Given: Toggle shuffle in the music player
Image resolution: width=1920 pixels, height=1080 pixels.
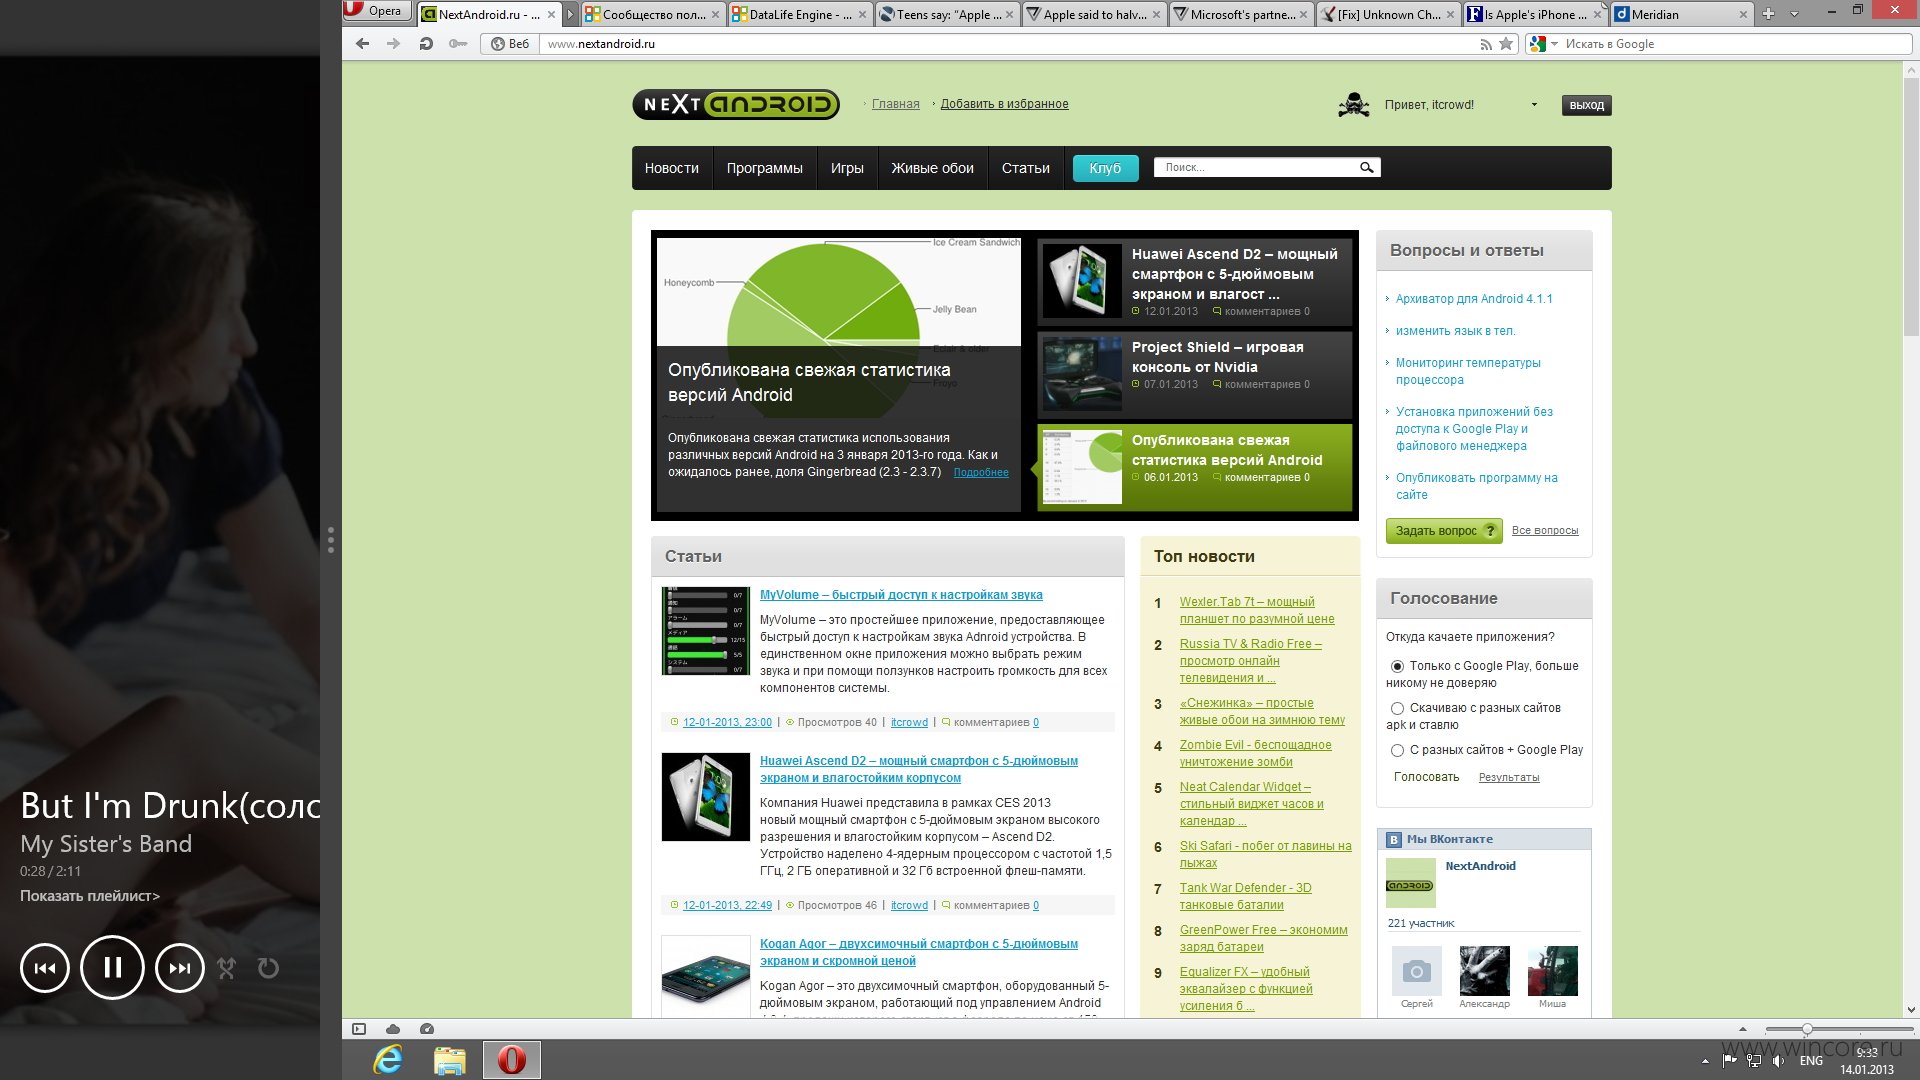Looking at the screenshot, I should [x=227, y=968].
